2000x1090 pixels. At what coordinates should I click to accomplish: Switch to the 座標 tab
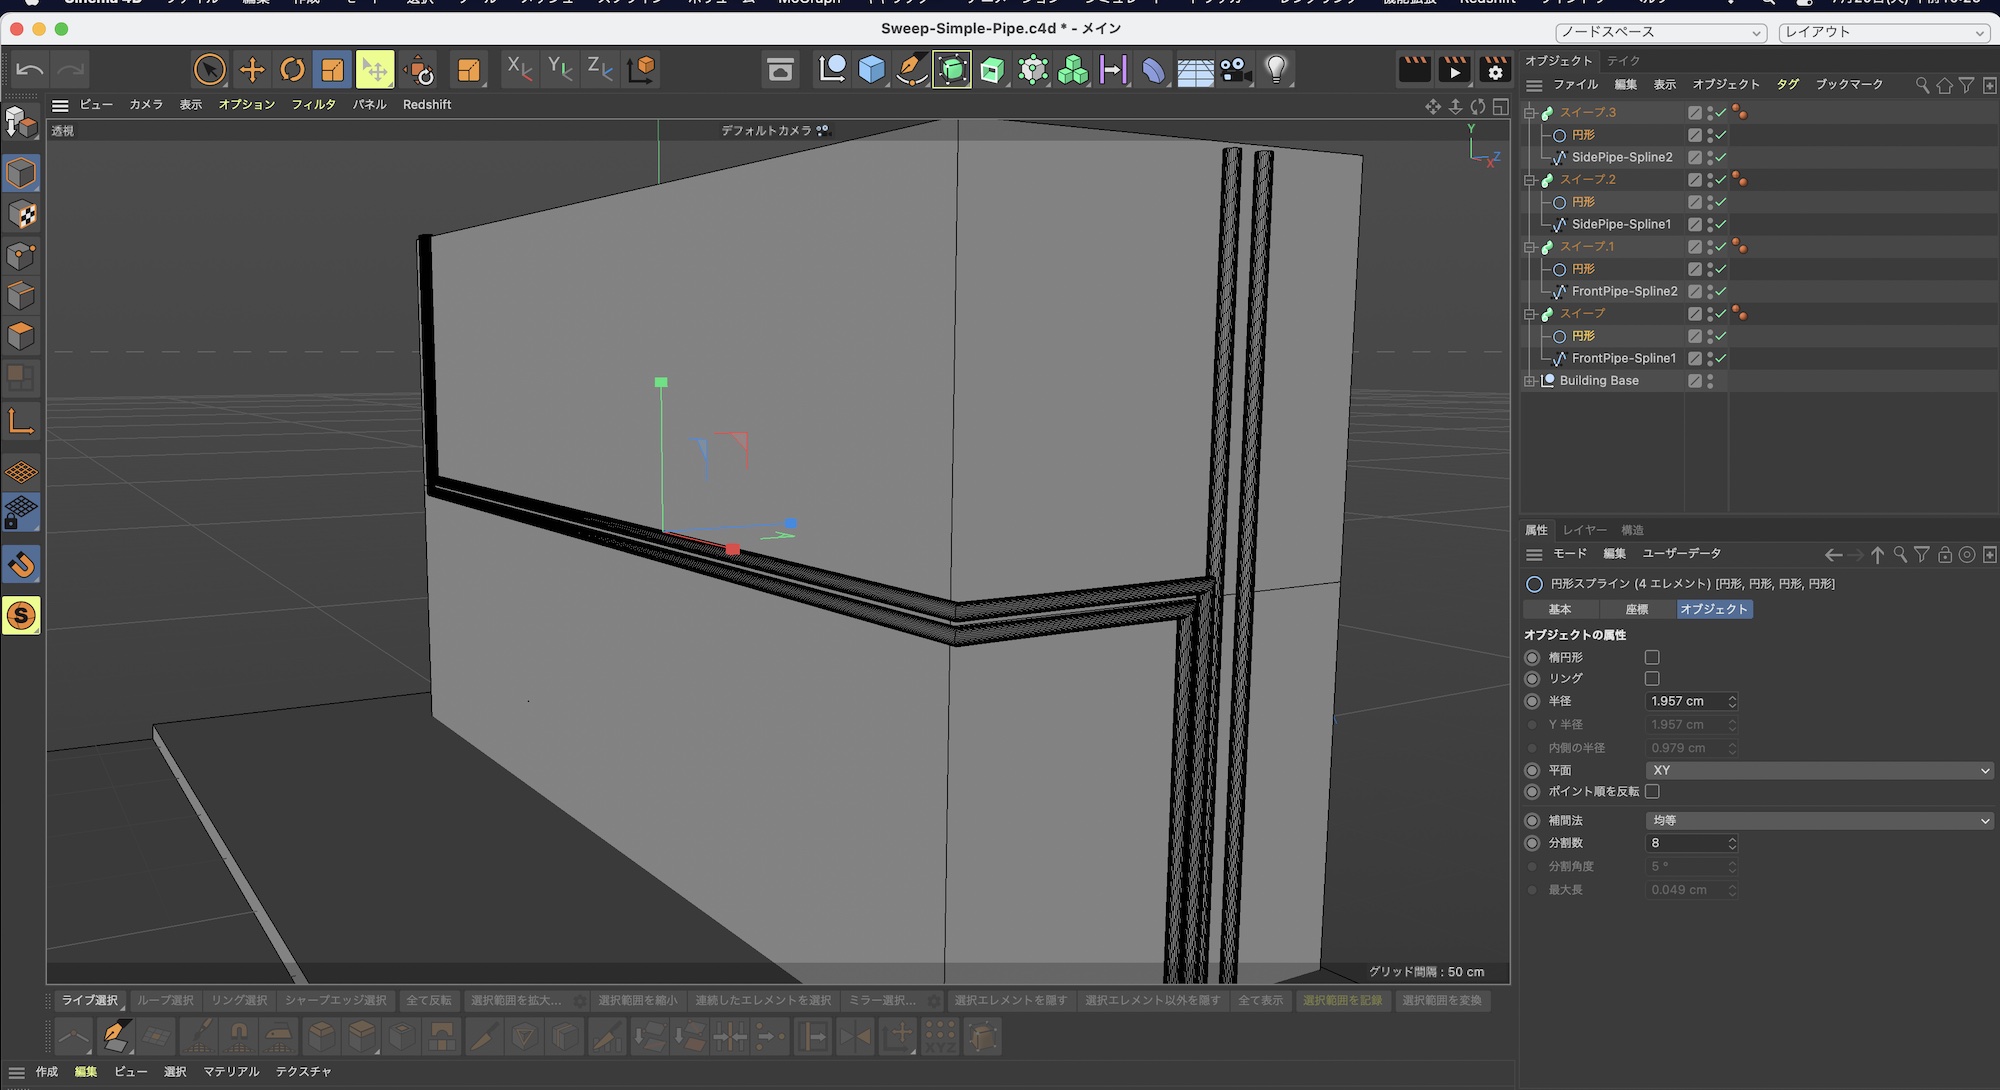coord(1637,610)
